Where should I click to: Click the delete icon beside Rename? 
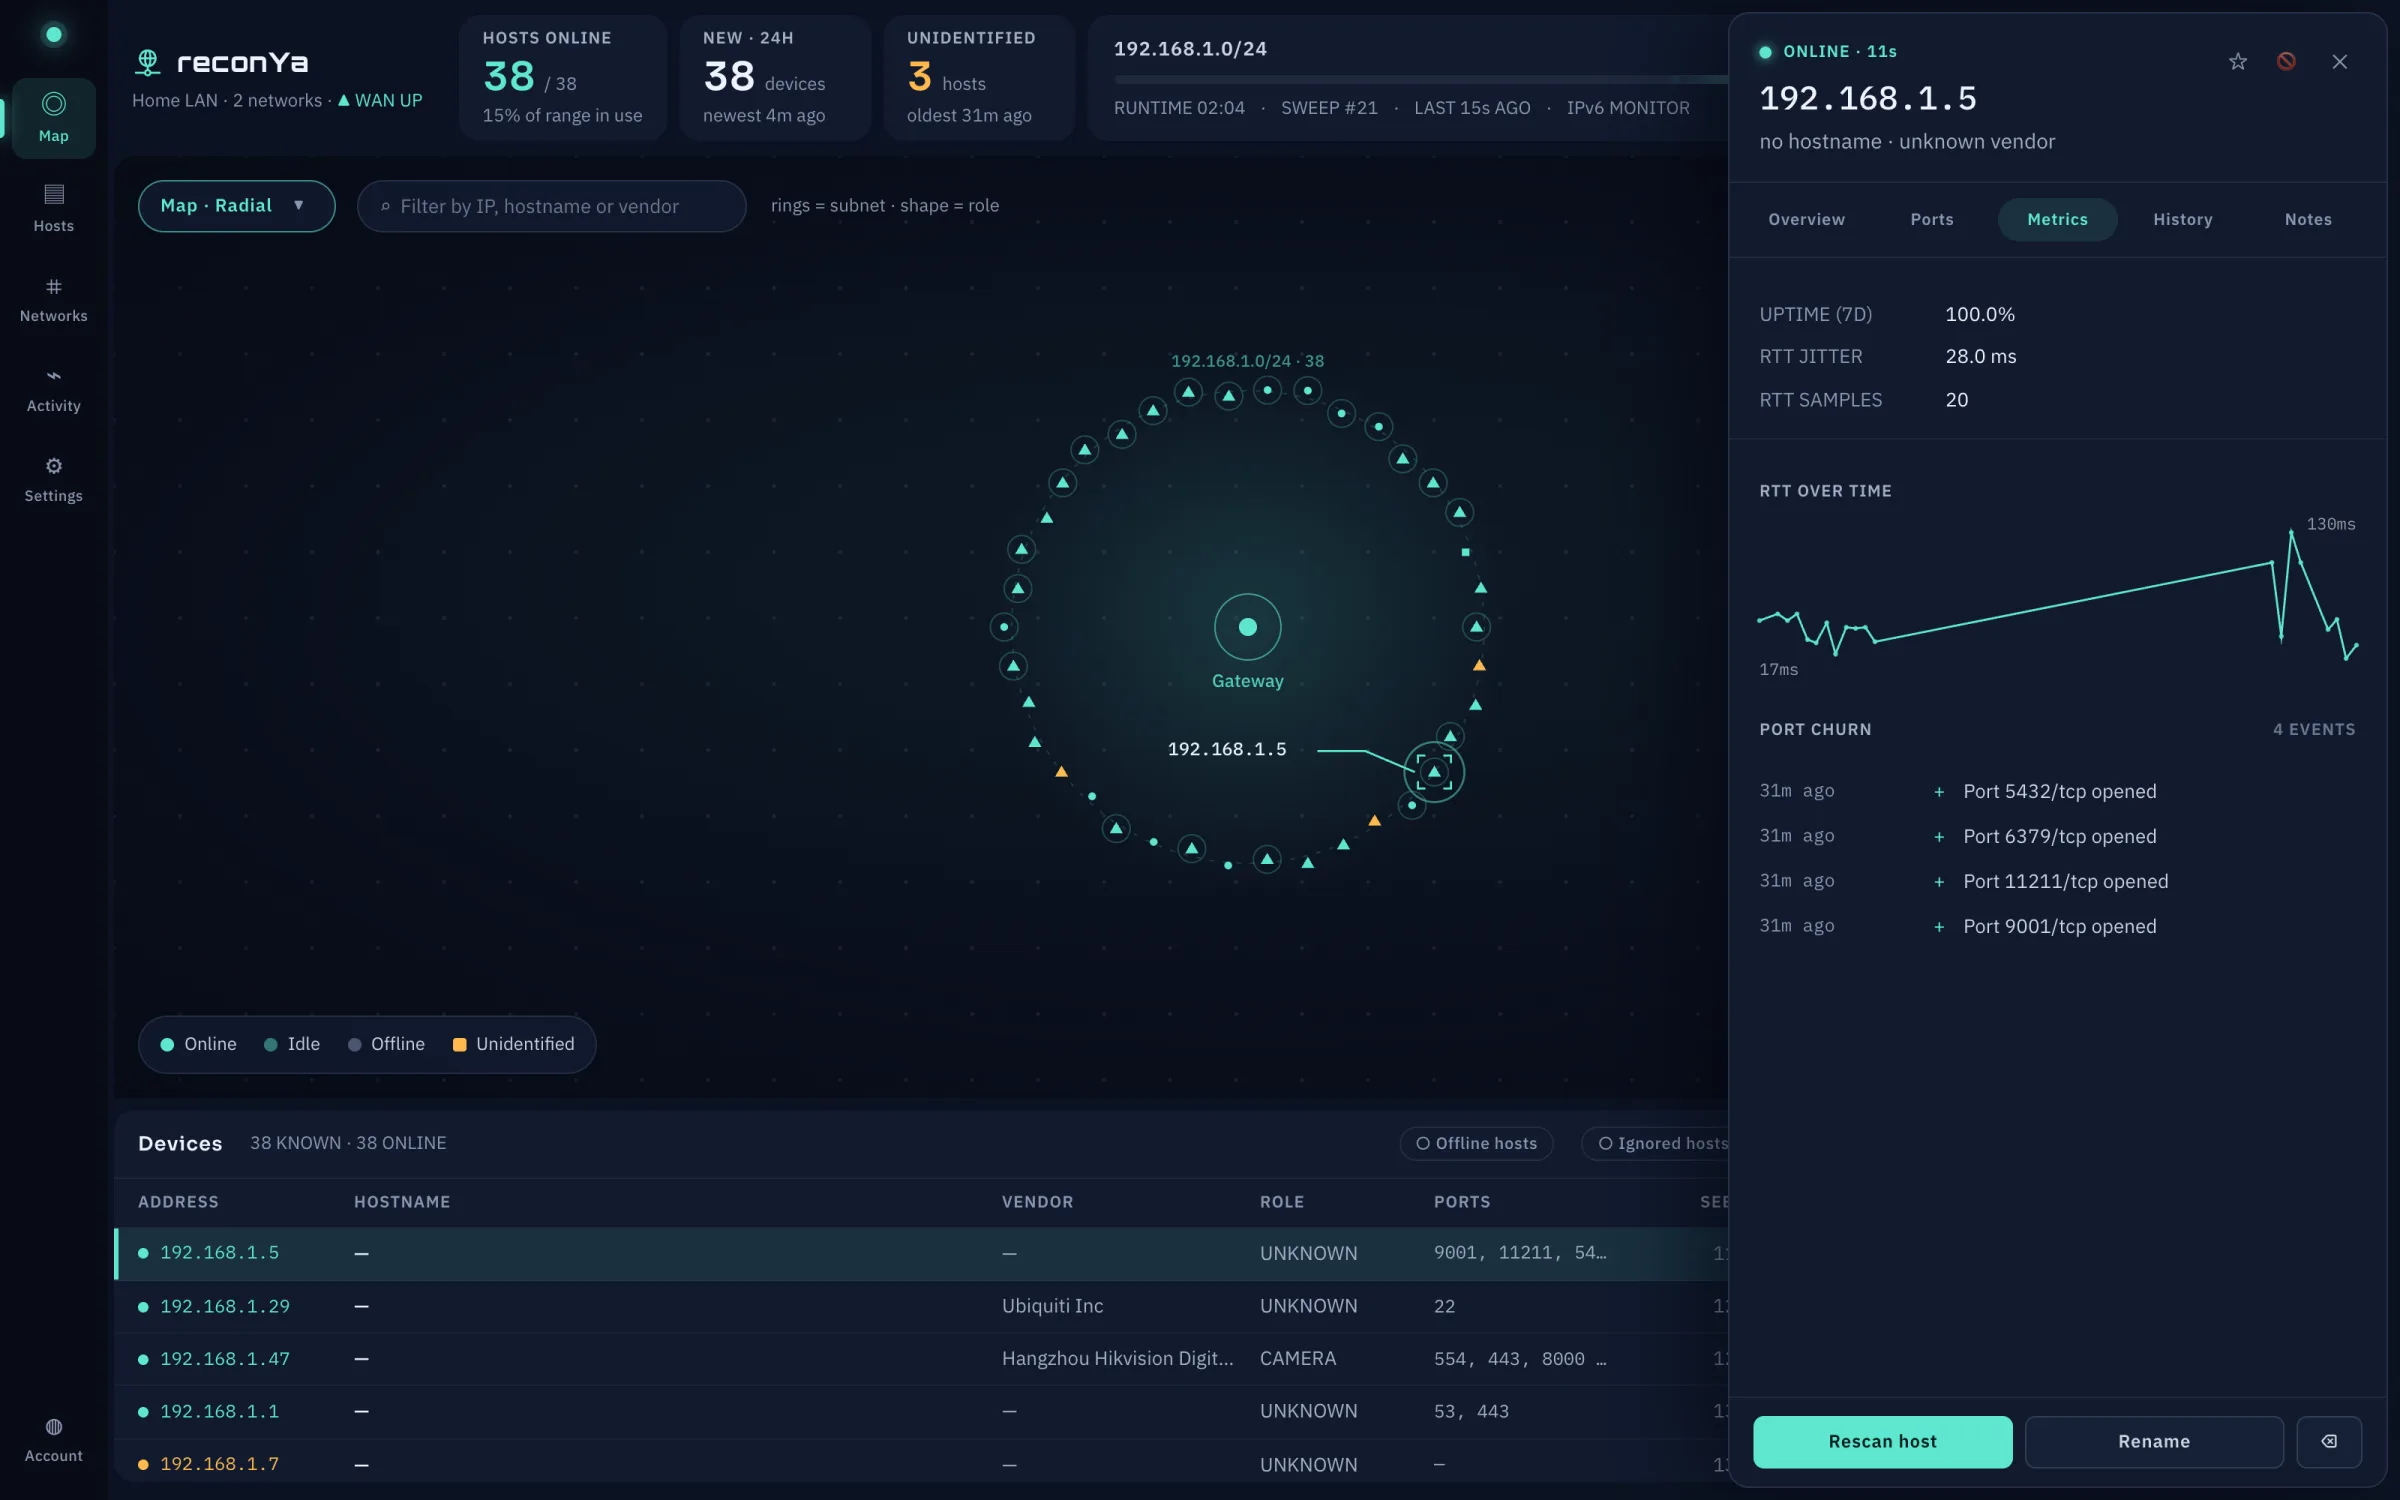(x=2329, y=1441)
